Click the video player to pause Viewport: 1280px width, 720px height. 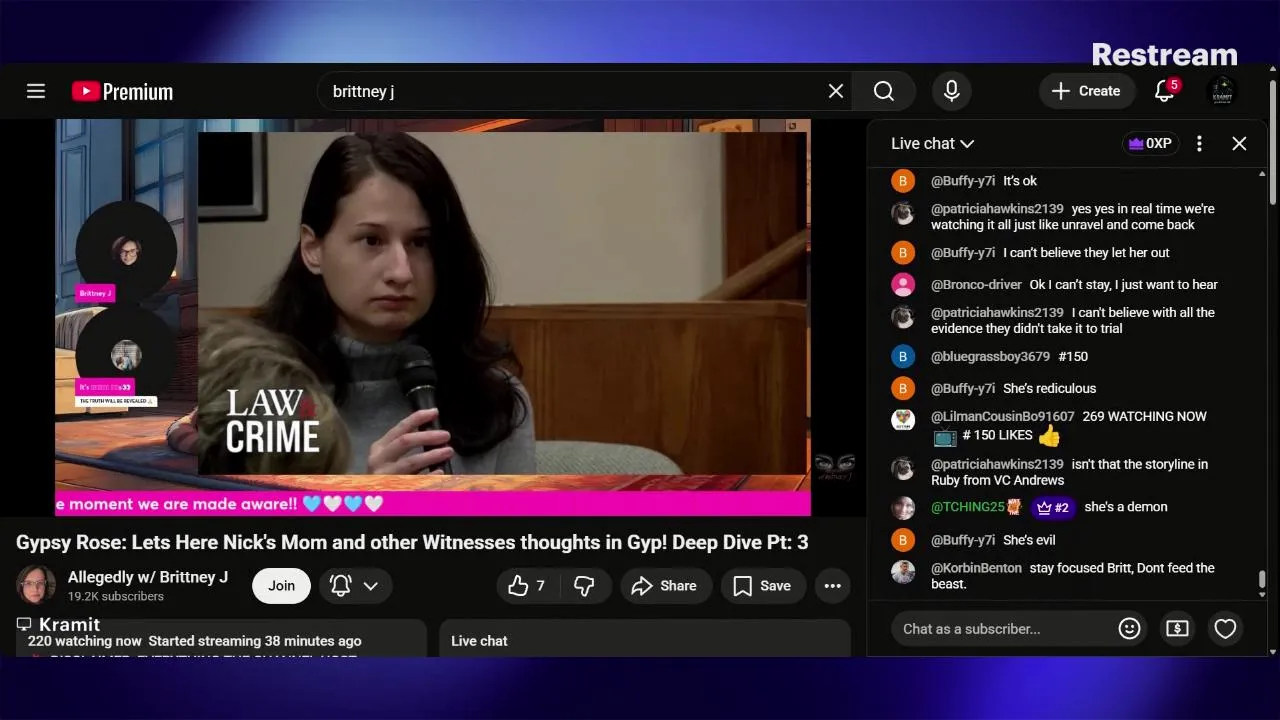pyautogui.click(x=432, y=317)
